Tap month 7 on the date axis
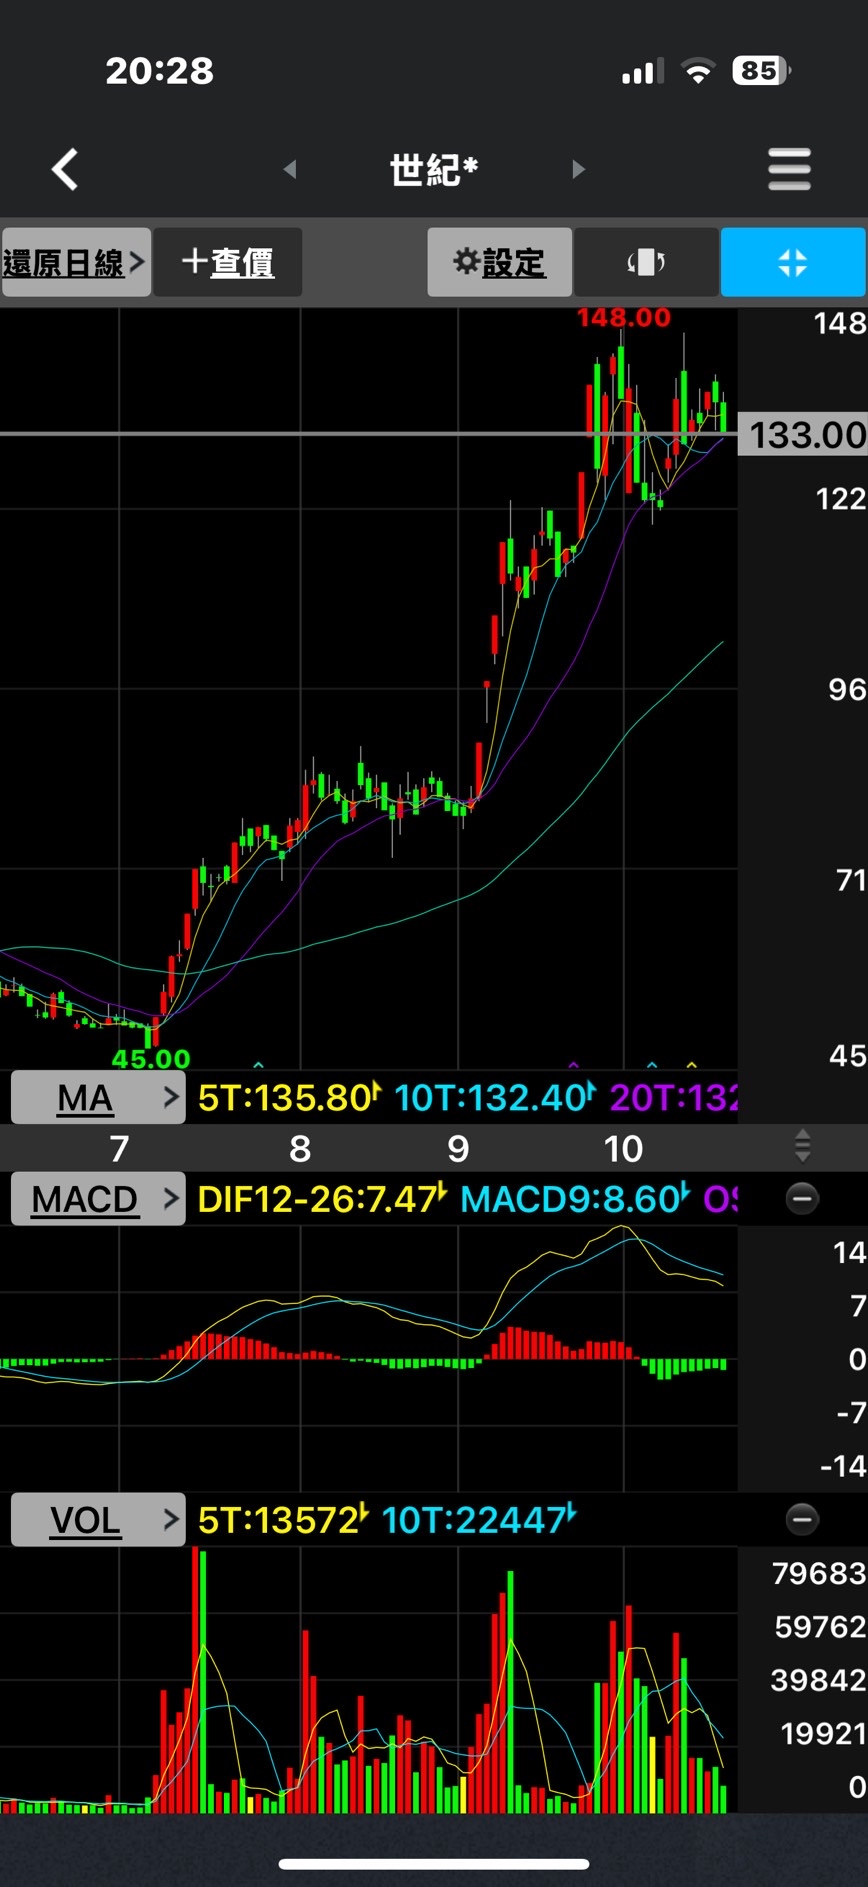Screen dimensions: 868x1887 click(119, 1149)
